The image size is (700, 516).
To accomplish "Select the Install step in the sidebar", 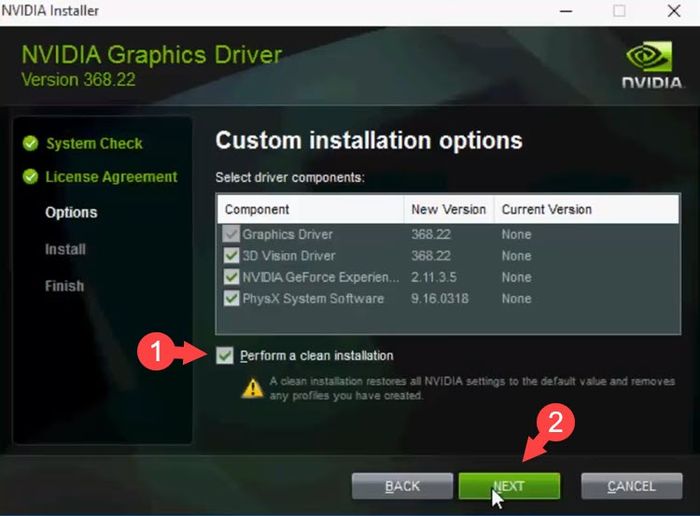I will click(x=65, y=249).
